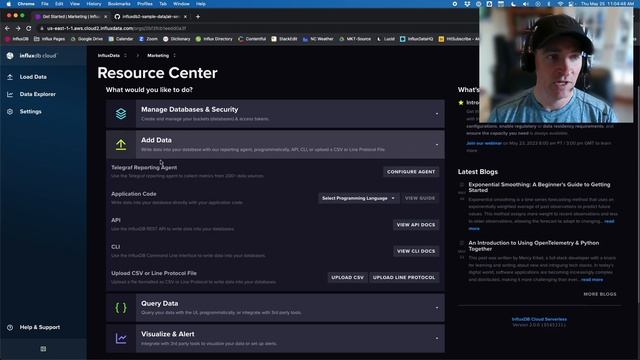Viewport: 640px width, 360px height.
Task: Click the Visualize & Alert chart icon
Action: coord(121,338)
